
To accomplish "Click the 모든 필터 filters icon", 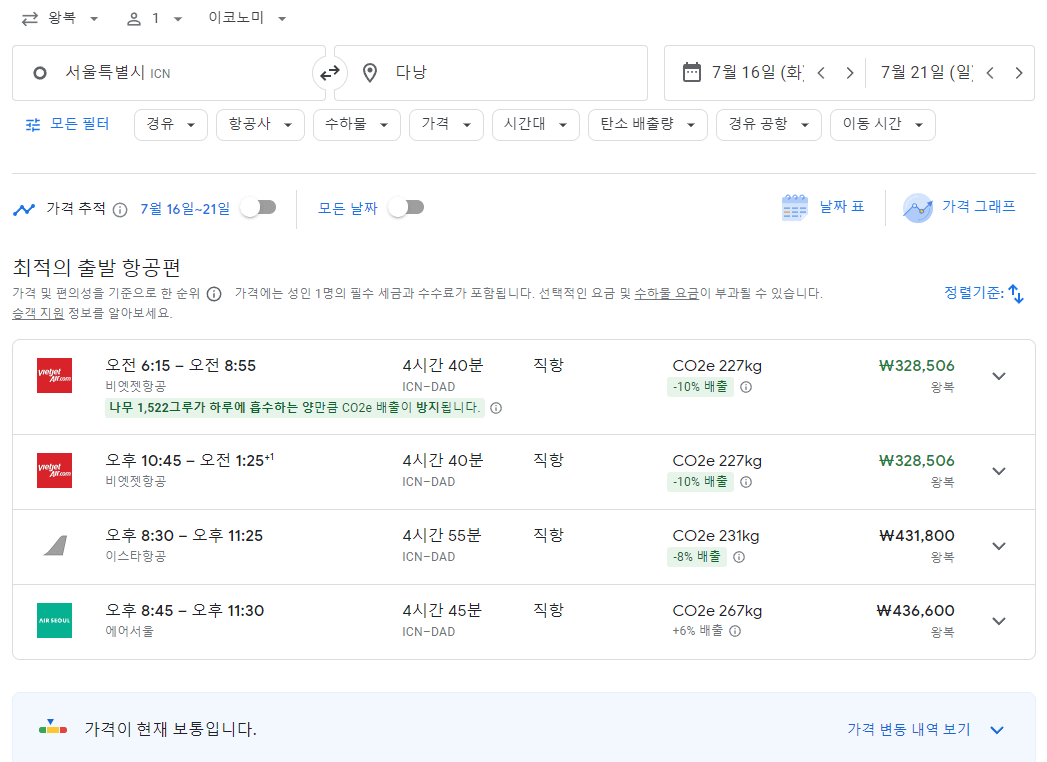I will point(32,125).
